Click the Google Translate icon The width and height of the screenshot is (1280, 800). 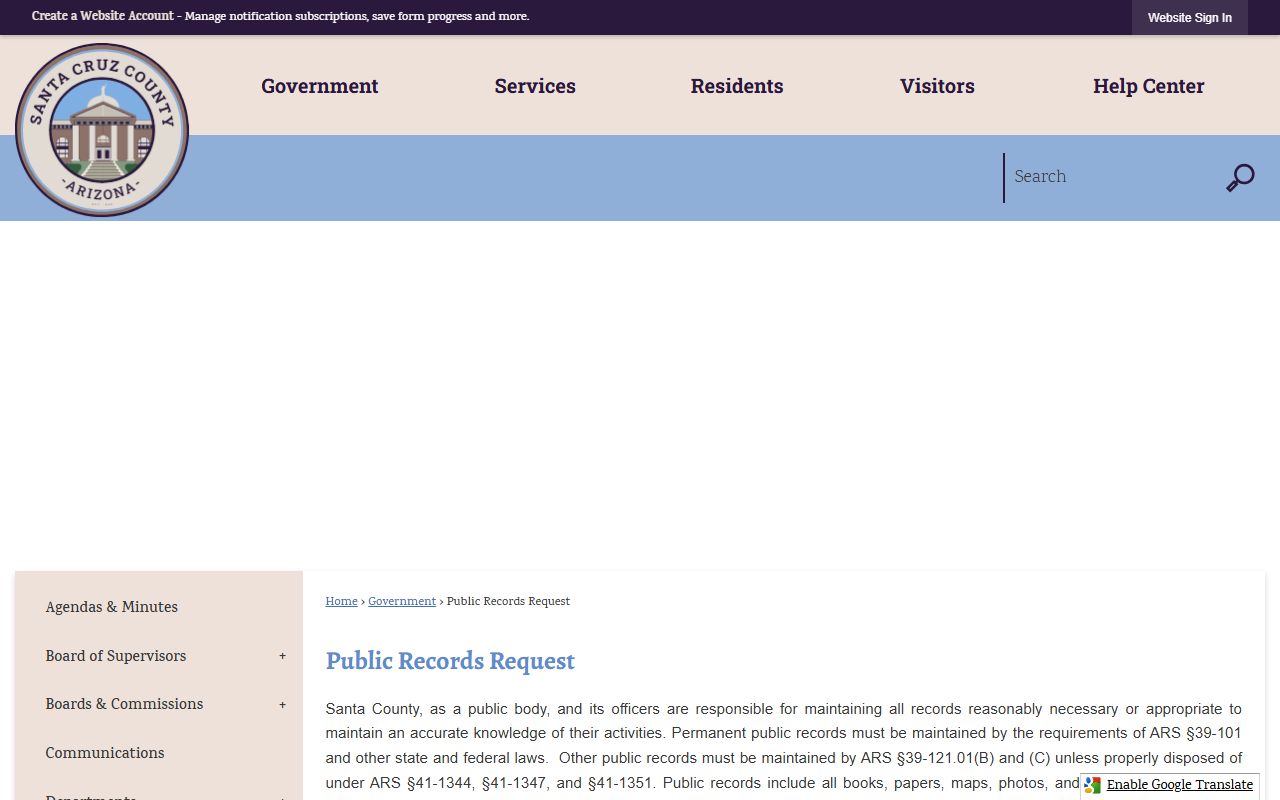pyautogui.click(x=1093, y=785)
